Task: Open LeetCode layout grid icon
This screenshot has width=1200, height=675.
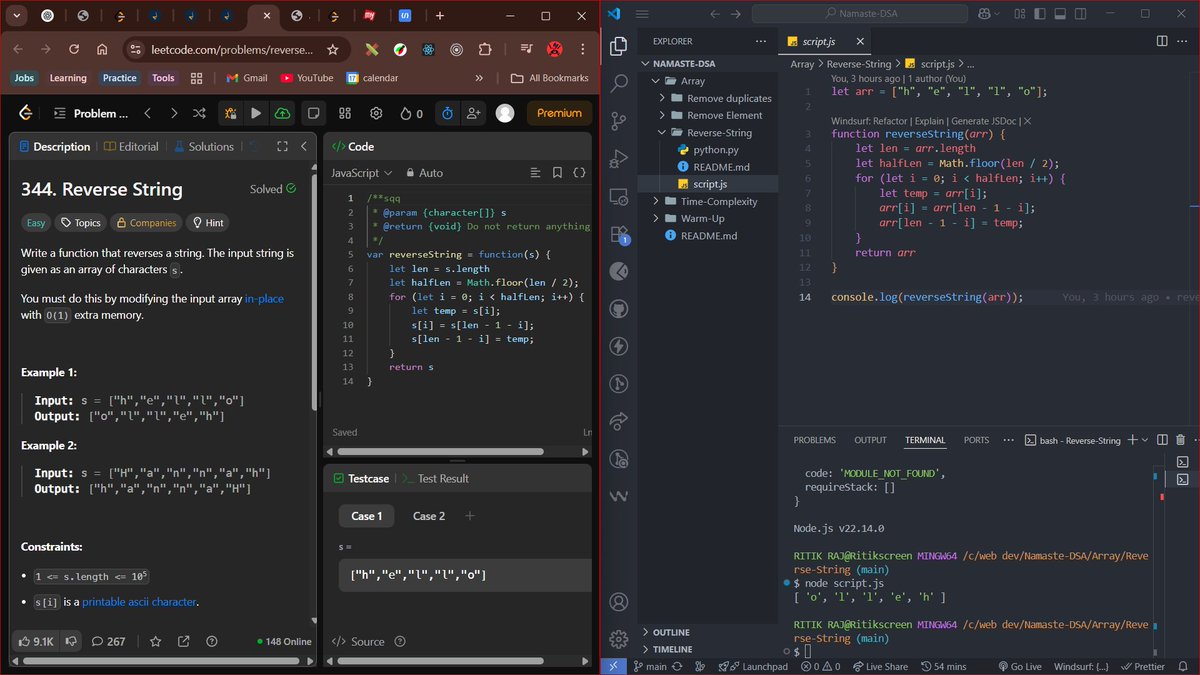Action: (345, 113)
